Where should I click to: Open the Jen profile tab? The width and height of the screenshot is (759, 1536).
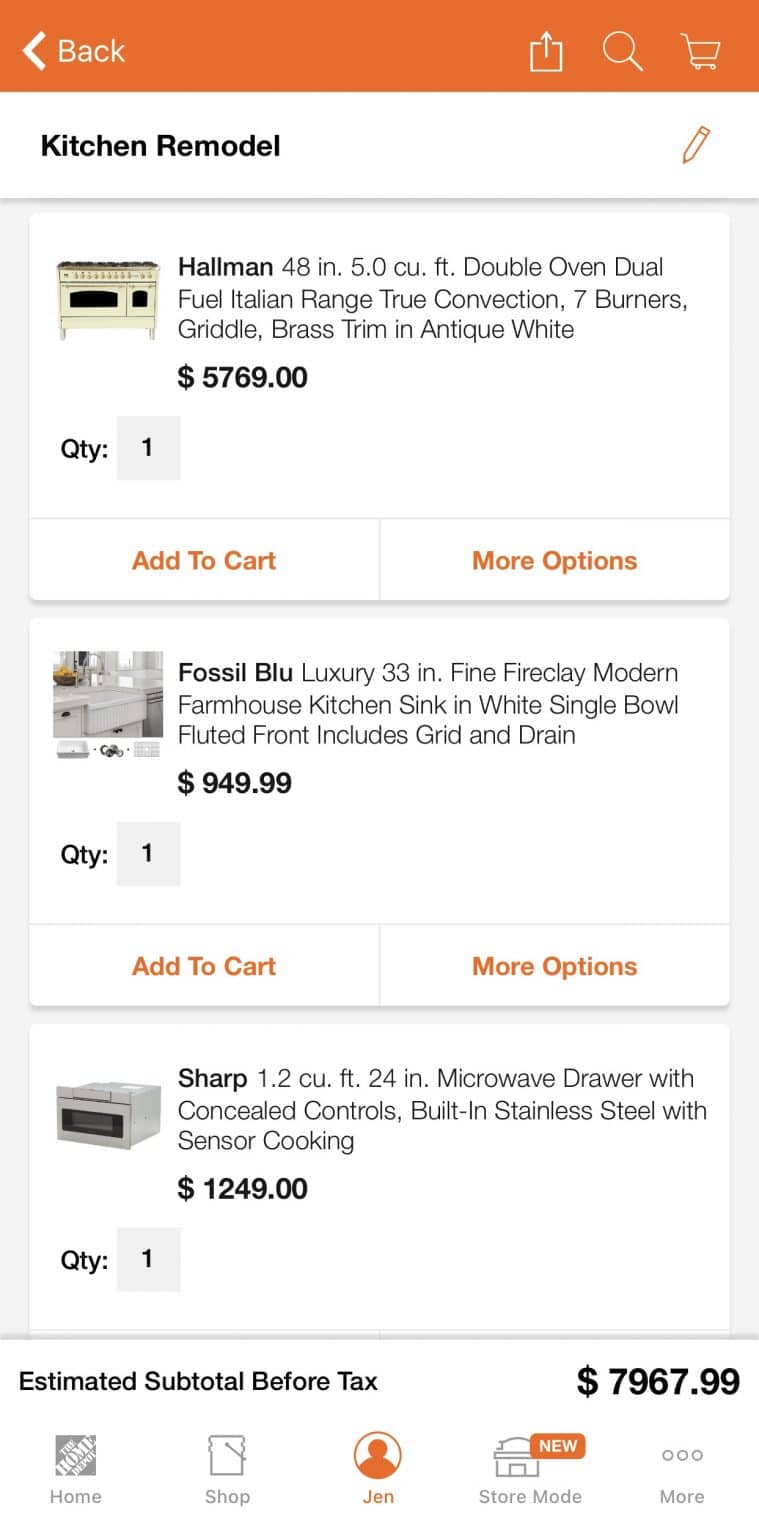378,1468
